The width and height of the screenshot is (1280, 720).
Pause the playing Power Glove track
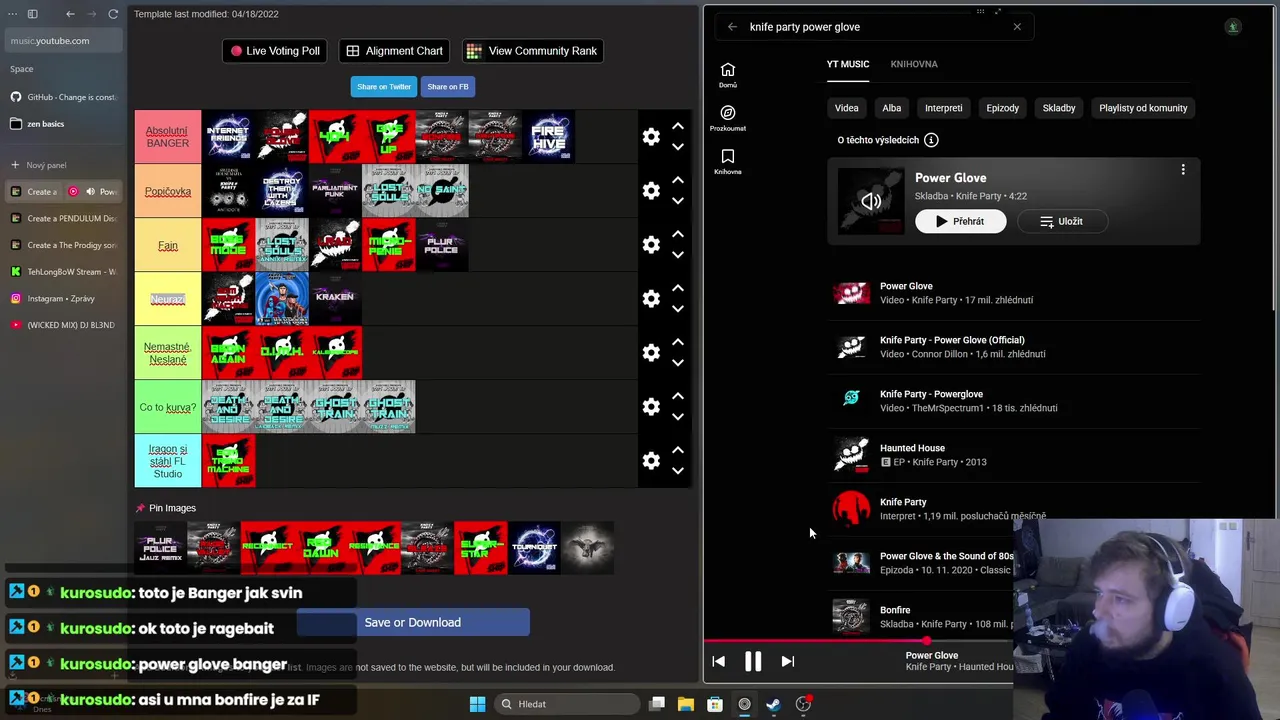click(x=753, y=661)
